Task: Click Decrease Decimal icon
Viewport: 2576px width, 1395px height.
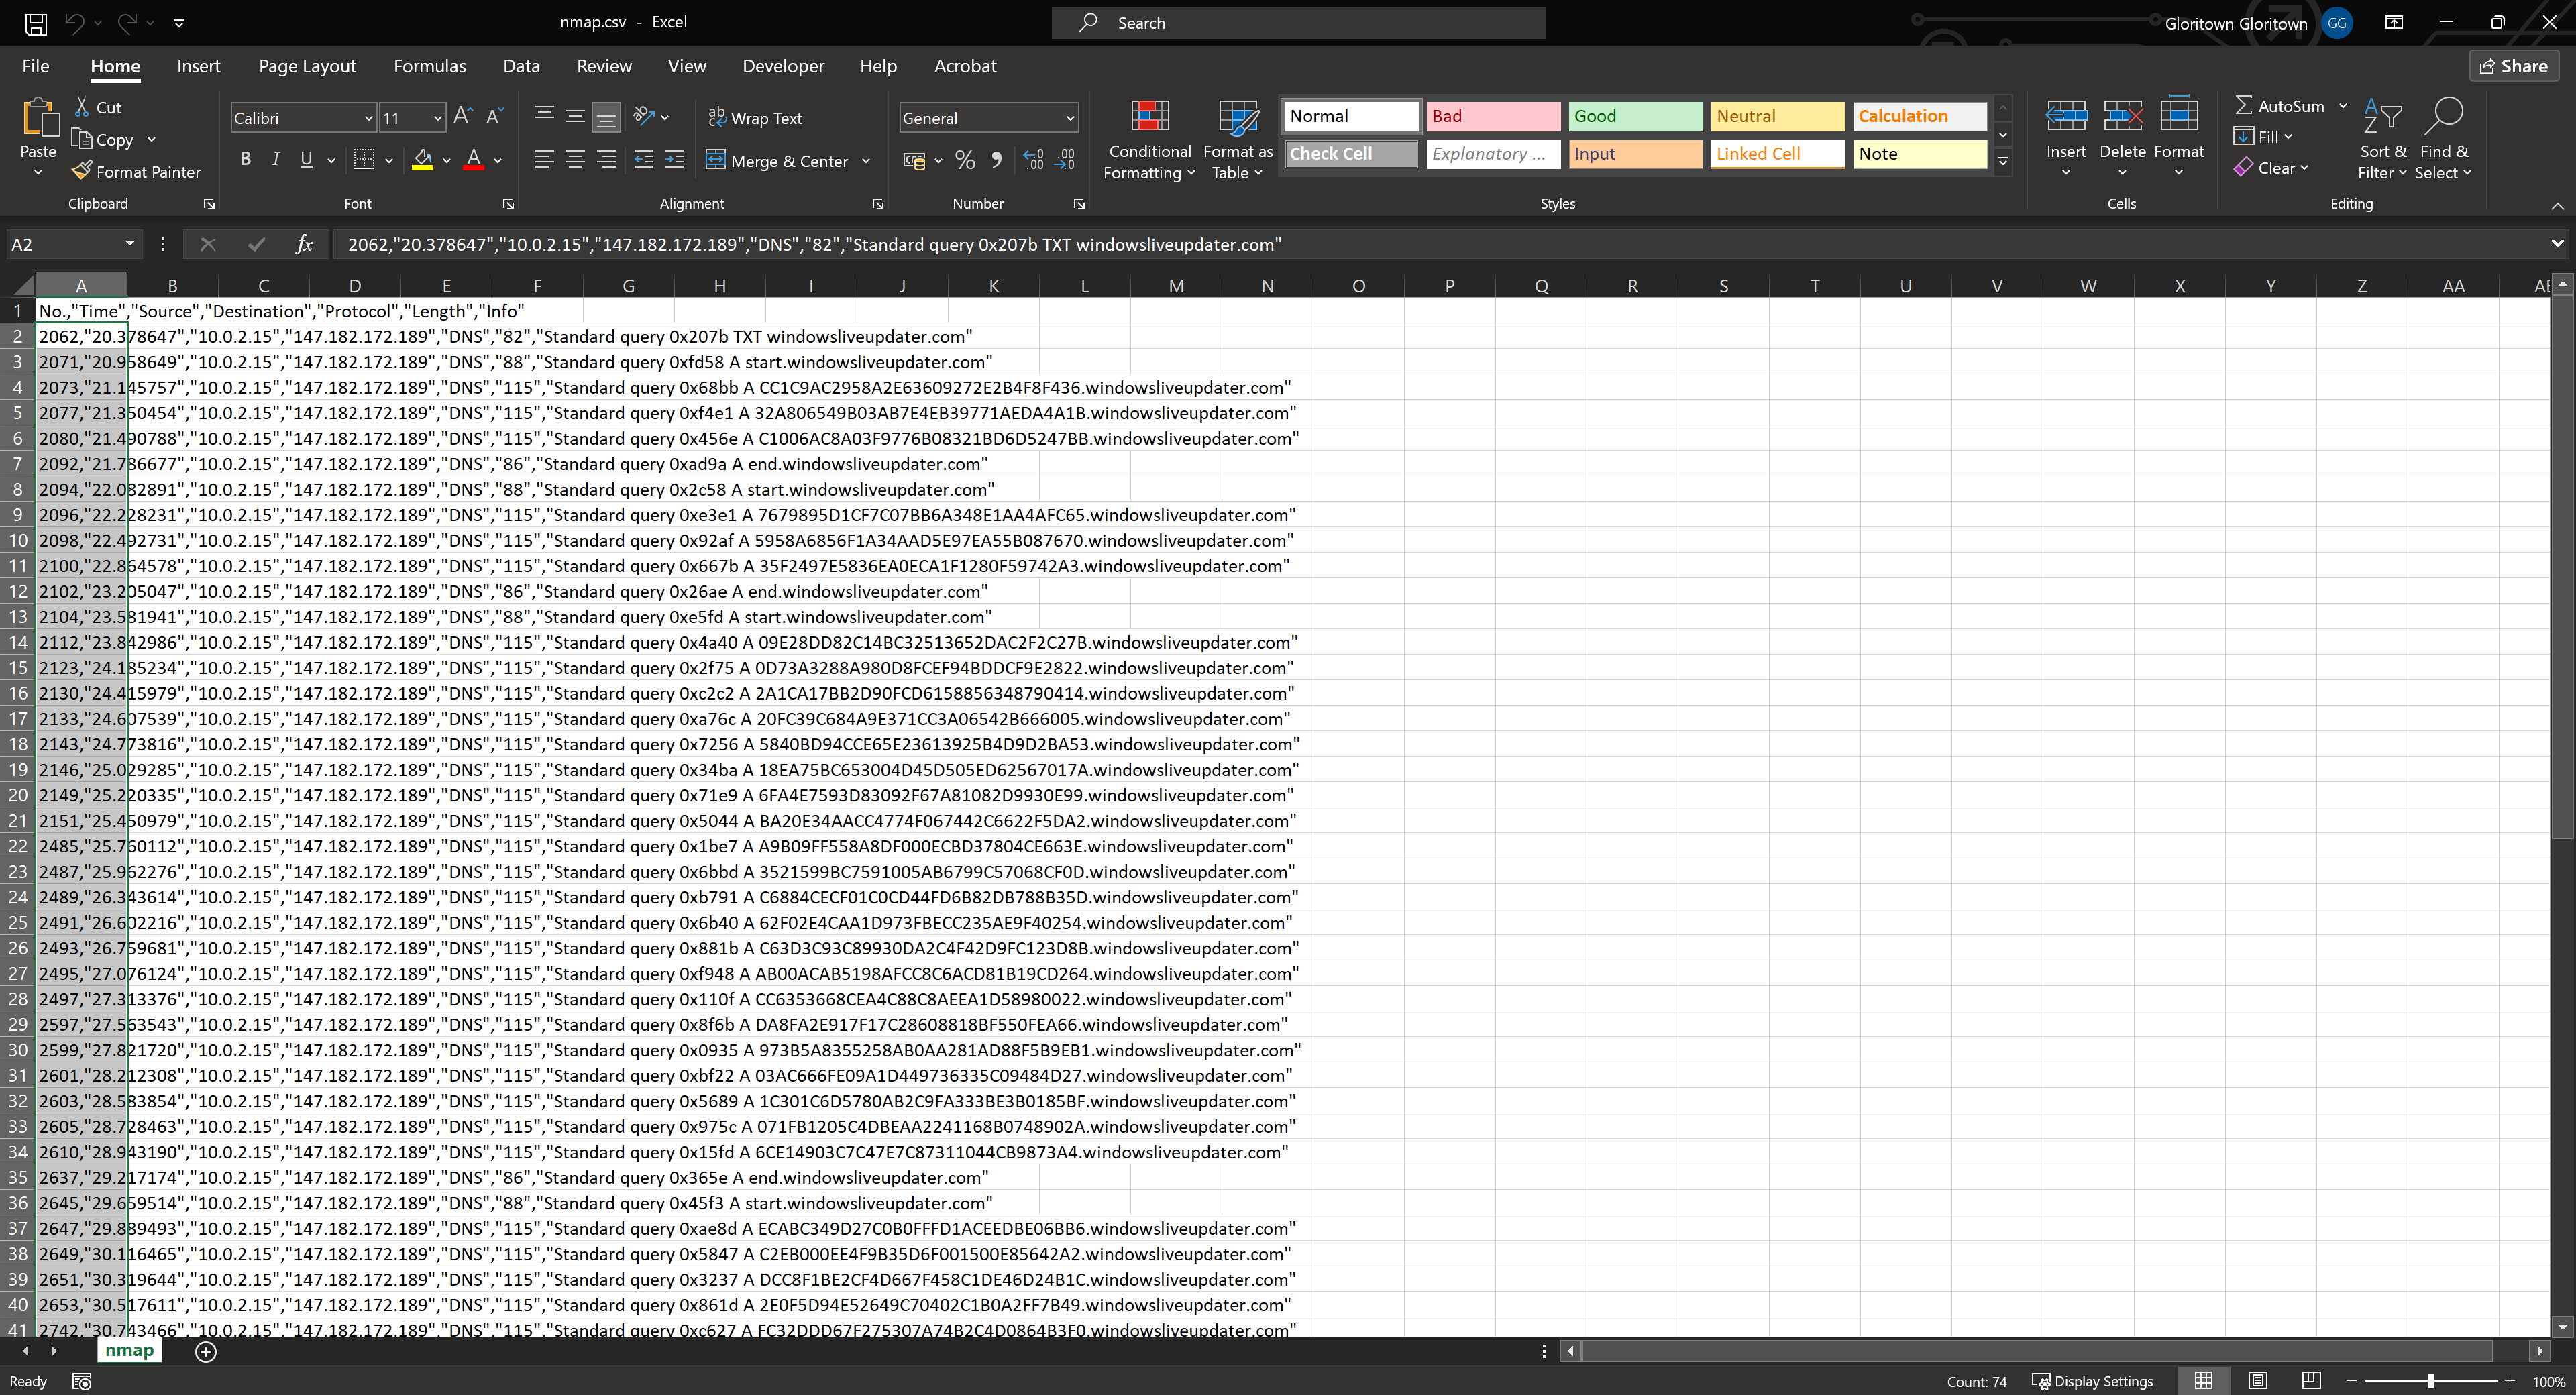Action: click(1065, 160)
